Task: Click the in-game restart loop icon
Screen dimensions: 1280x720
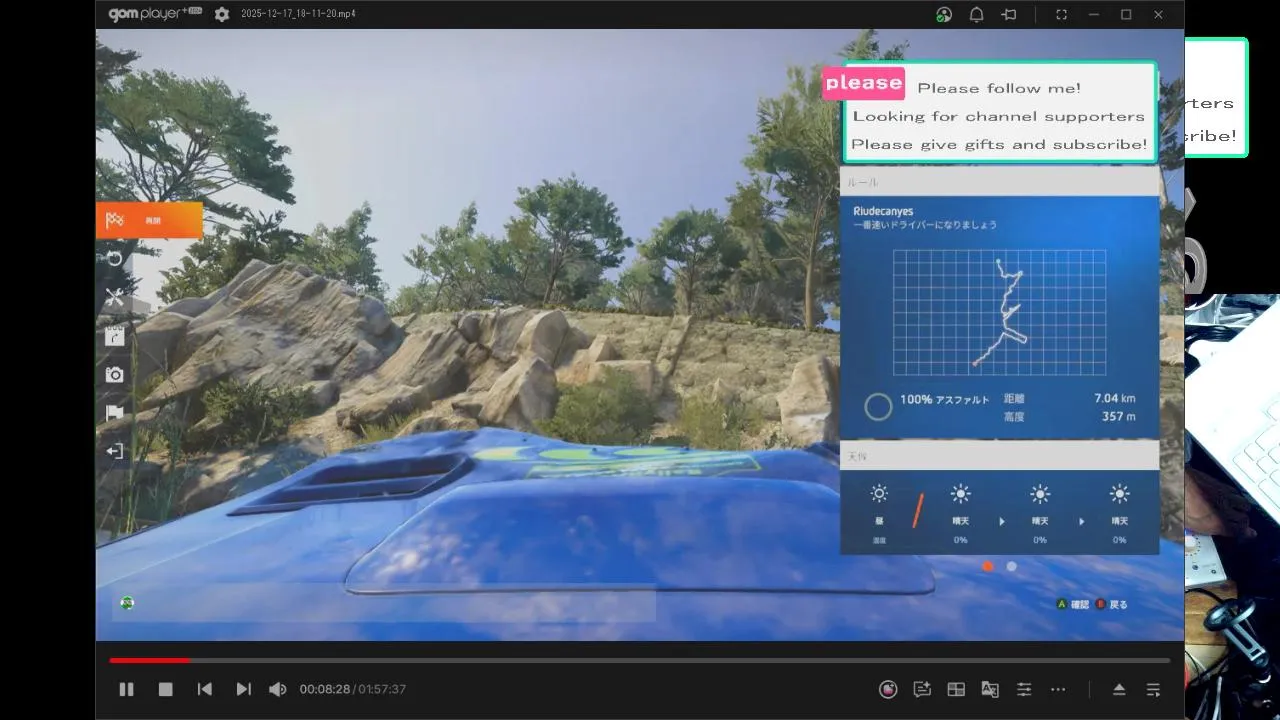Action: coord(114,259)
